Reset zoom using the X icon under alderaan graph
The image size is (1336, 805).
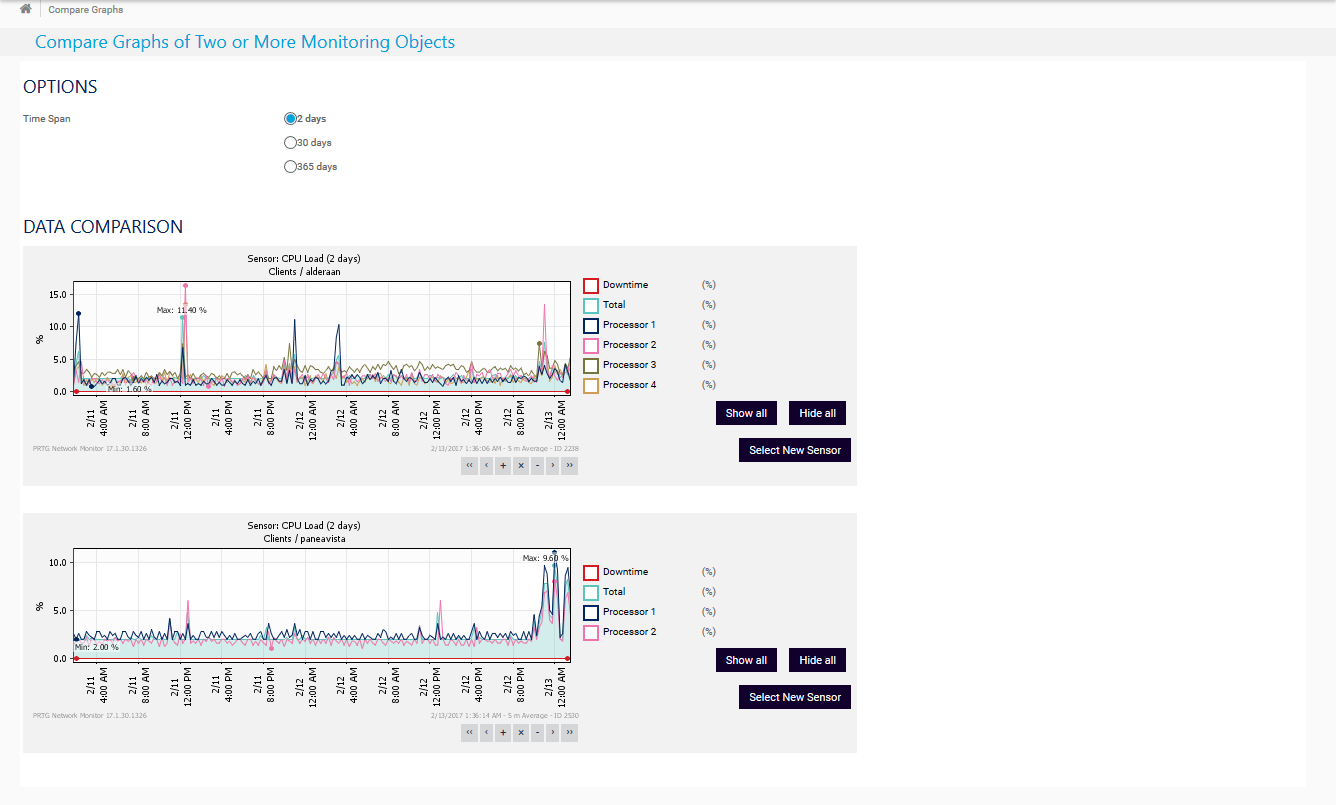point(520,465)
